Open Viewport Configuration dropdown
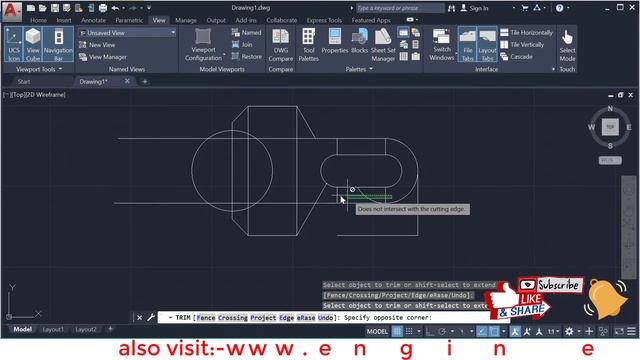 pos(203,44)
